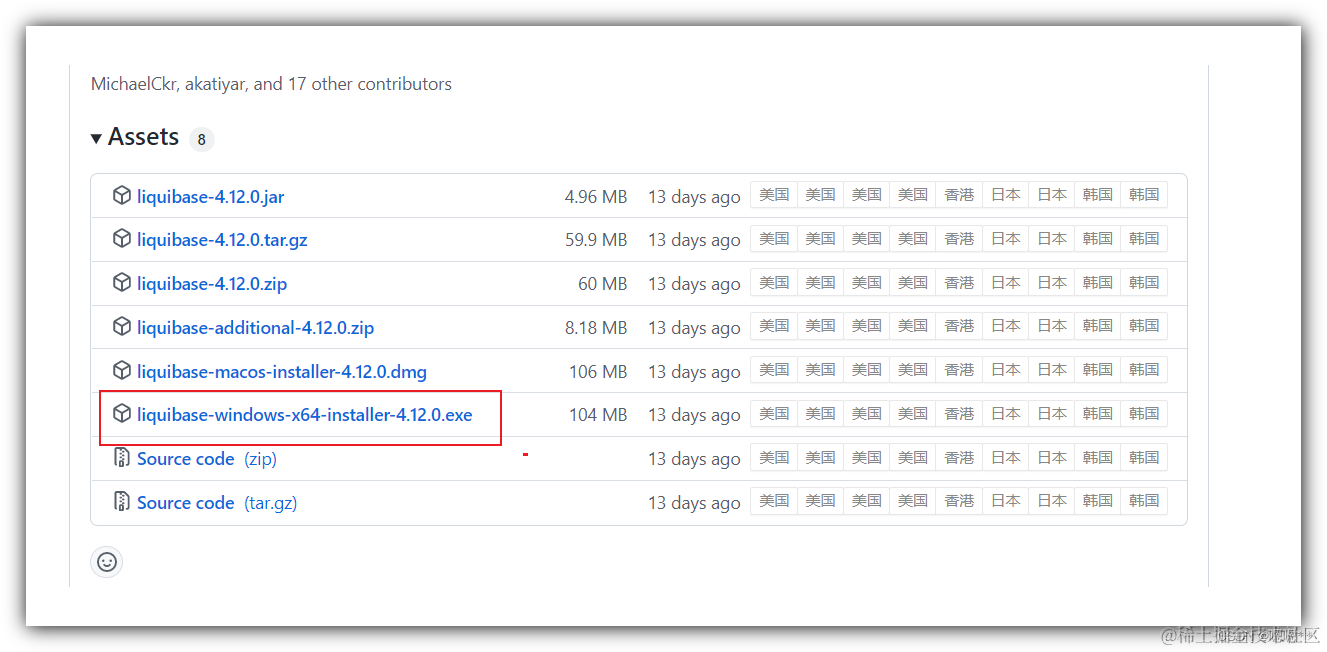Click the '60 MB' file size

pos(602,284)
